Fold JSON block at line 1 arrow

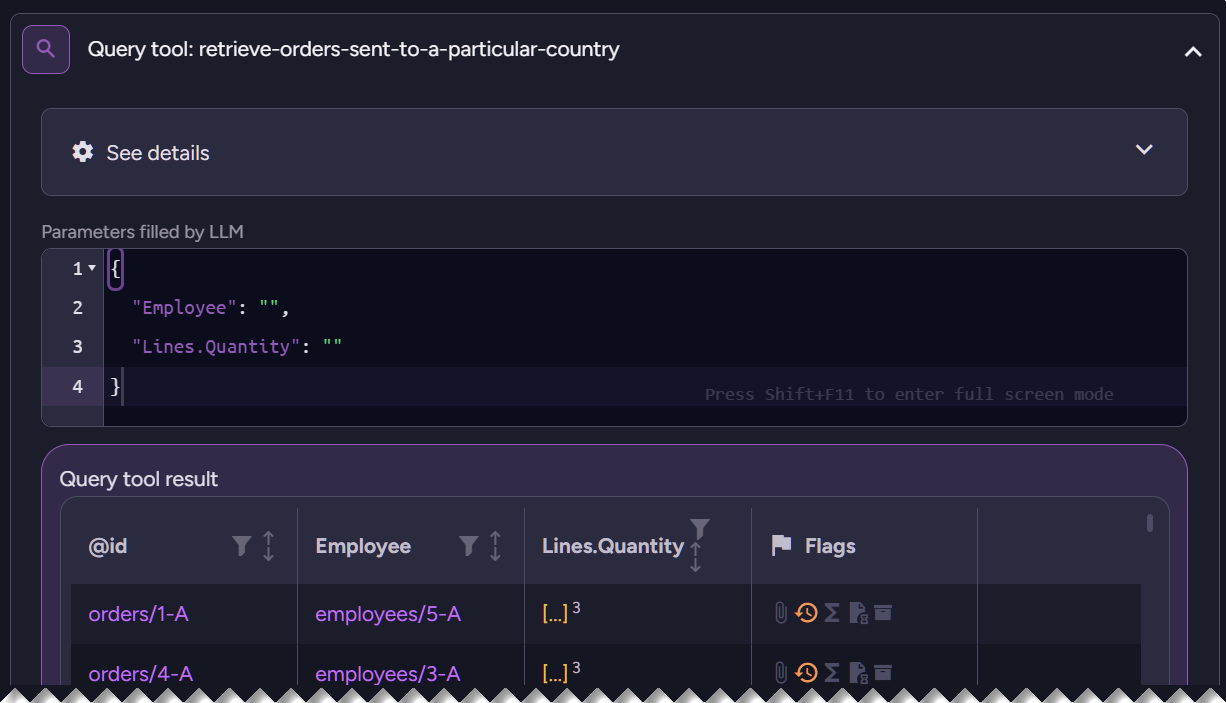tap(92, 268)
